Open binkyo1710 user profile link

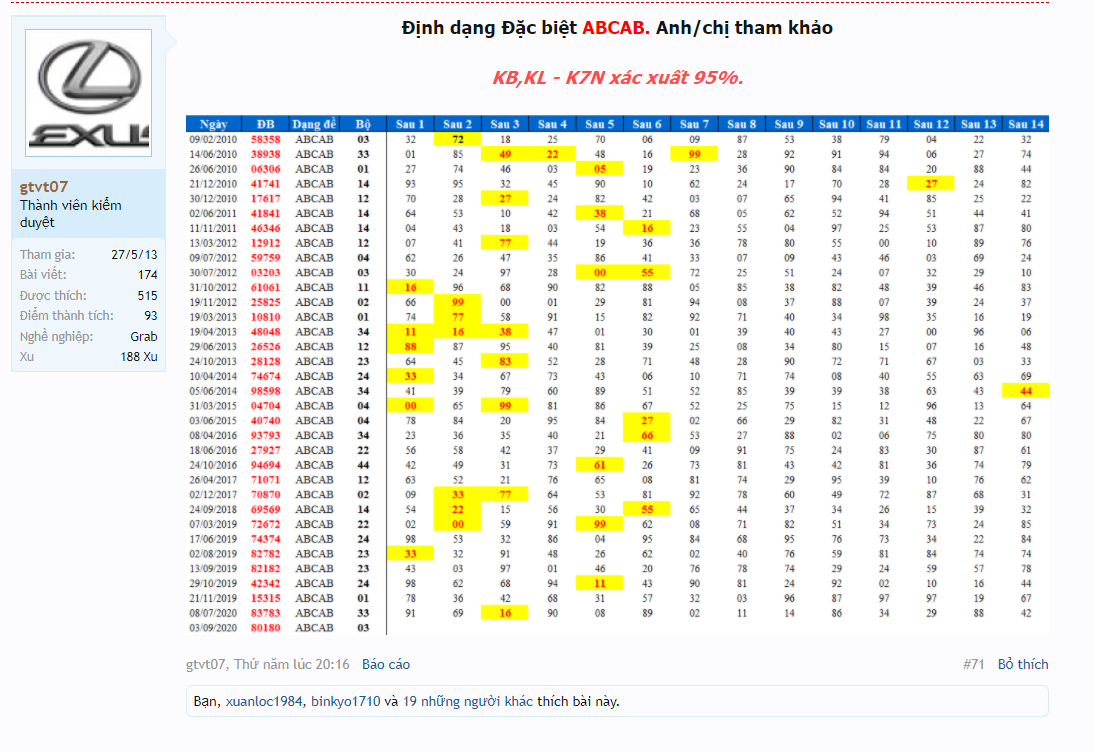(345, 701)
